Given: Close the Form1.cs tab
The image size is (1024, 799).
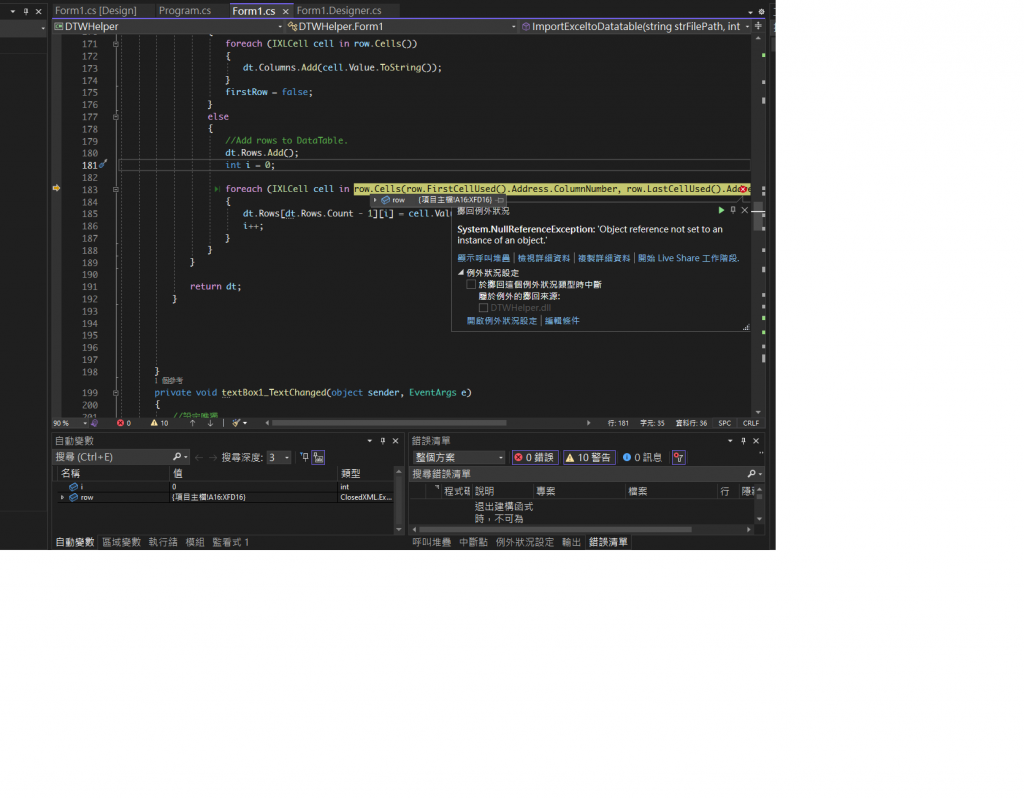Looking at the screenshot, I should click(x=285, y=11).
